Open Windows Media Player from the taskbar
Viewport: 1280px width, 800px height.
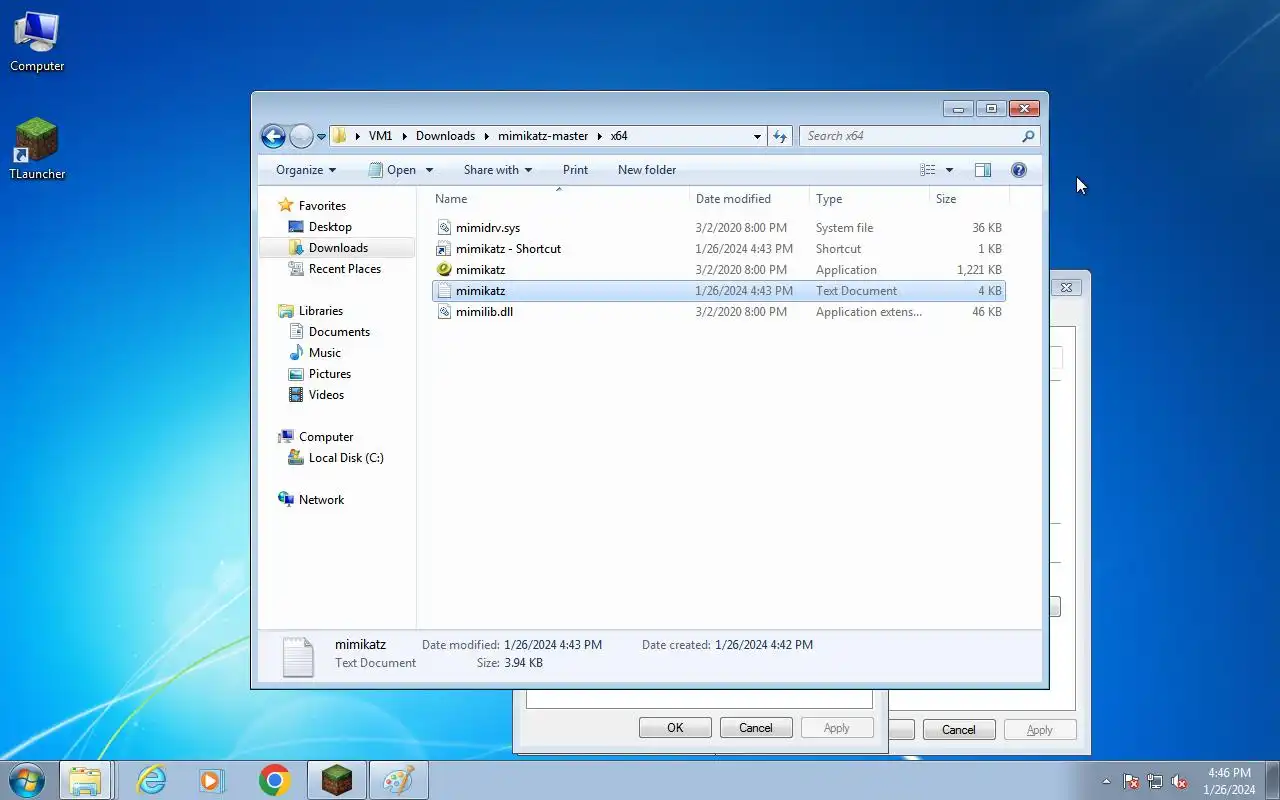point(212,781)
